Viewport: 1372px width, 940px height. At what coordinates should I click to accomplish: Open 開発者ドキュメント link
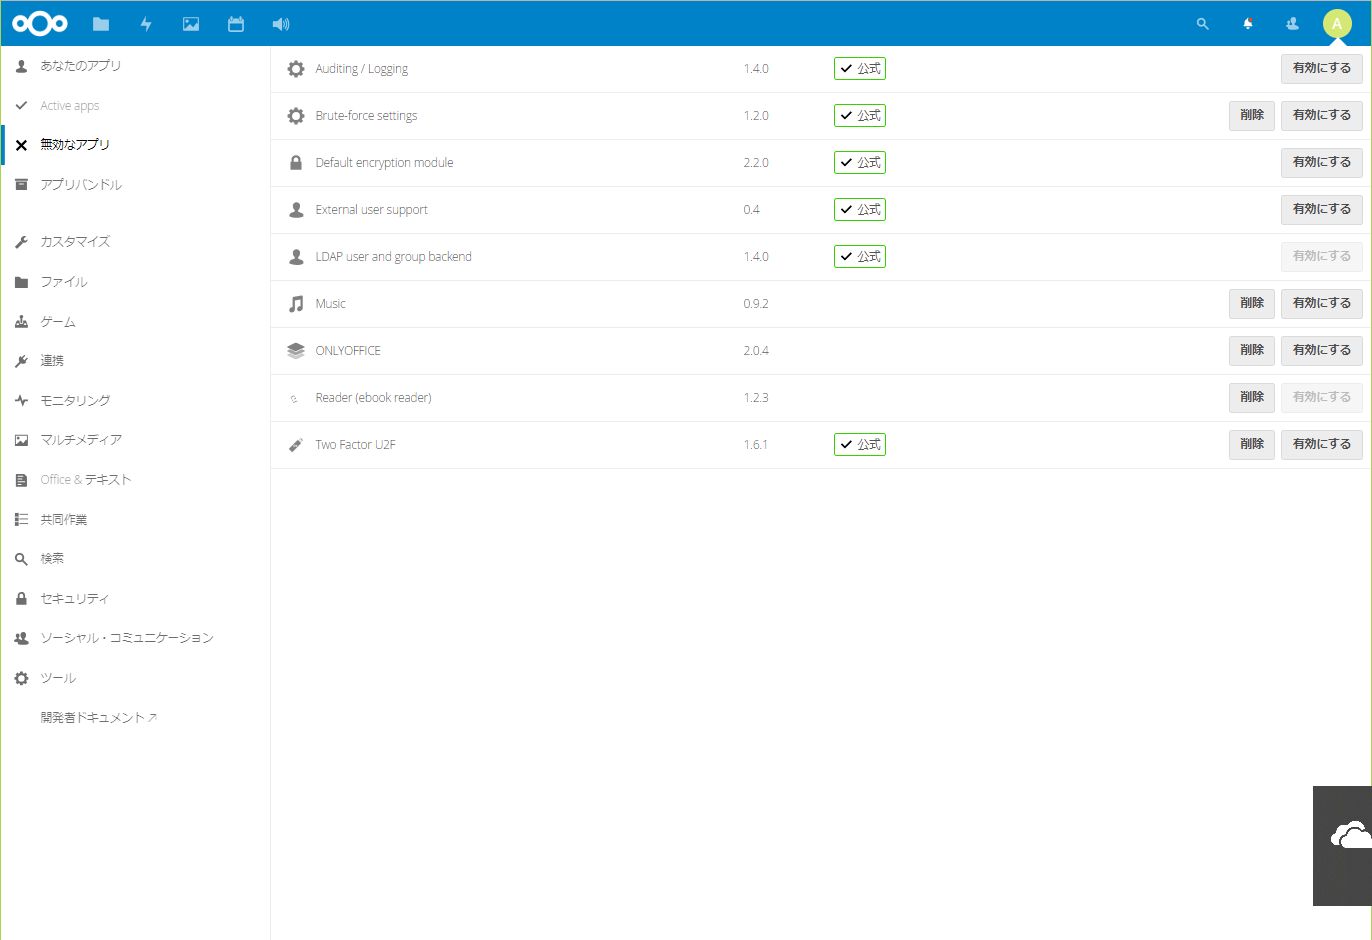(98, 718)
